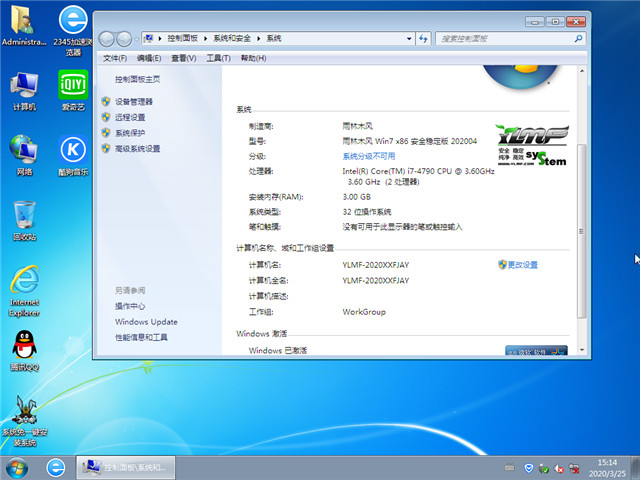The image size is (640, 480).
Task: Open the pinned browser on the taskbar
Action: pos(56,468)
